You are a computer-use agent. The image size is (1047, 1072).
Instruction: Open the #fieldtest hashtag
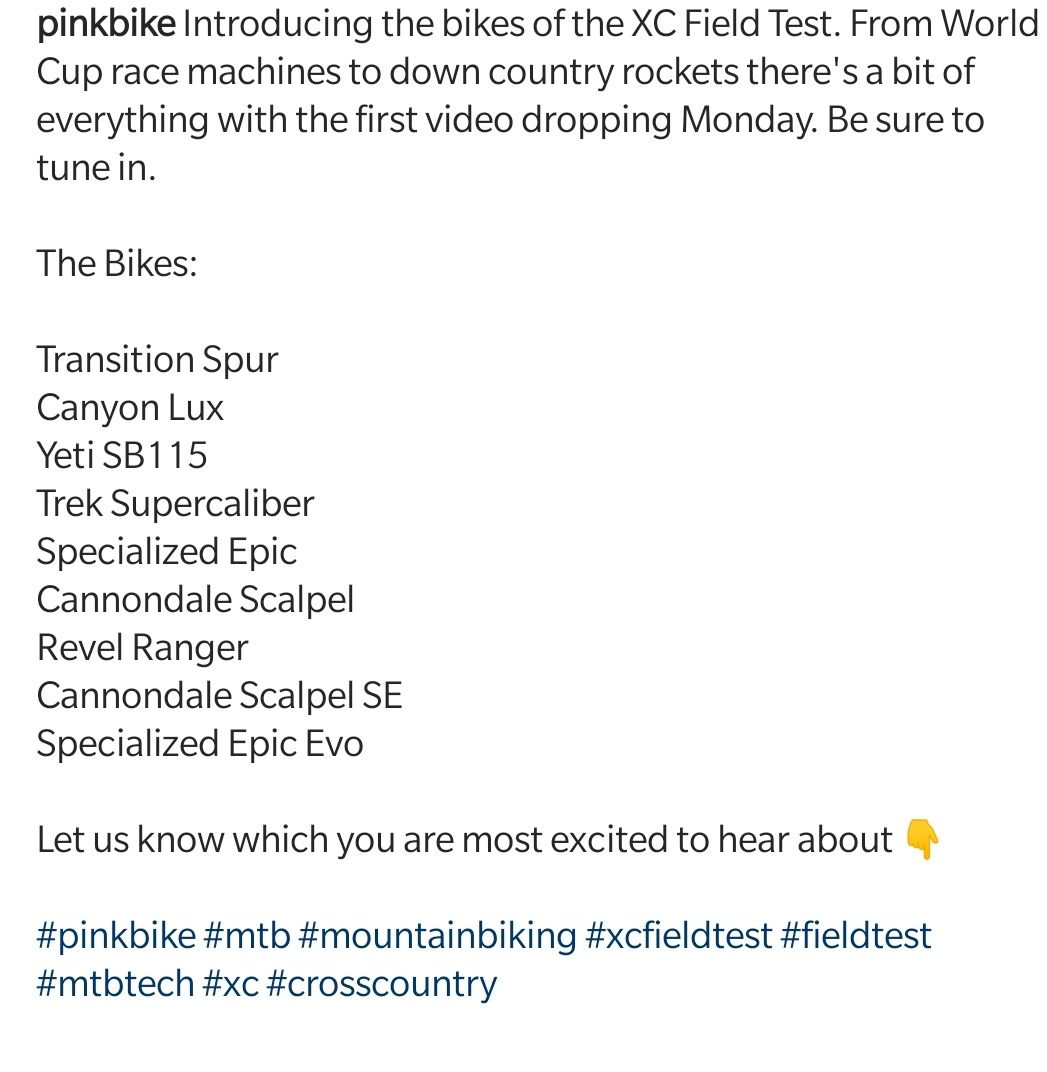tap(856, 936)
